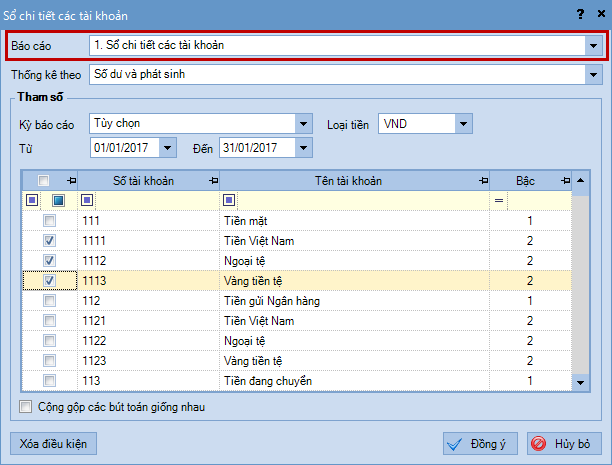Pin the Tên tài khoản column
612x465 pixels.
(x=484, y=180)
